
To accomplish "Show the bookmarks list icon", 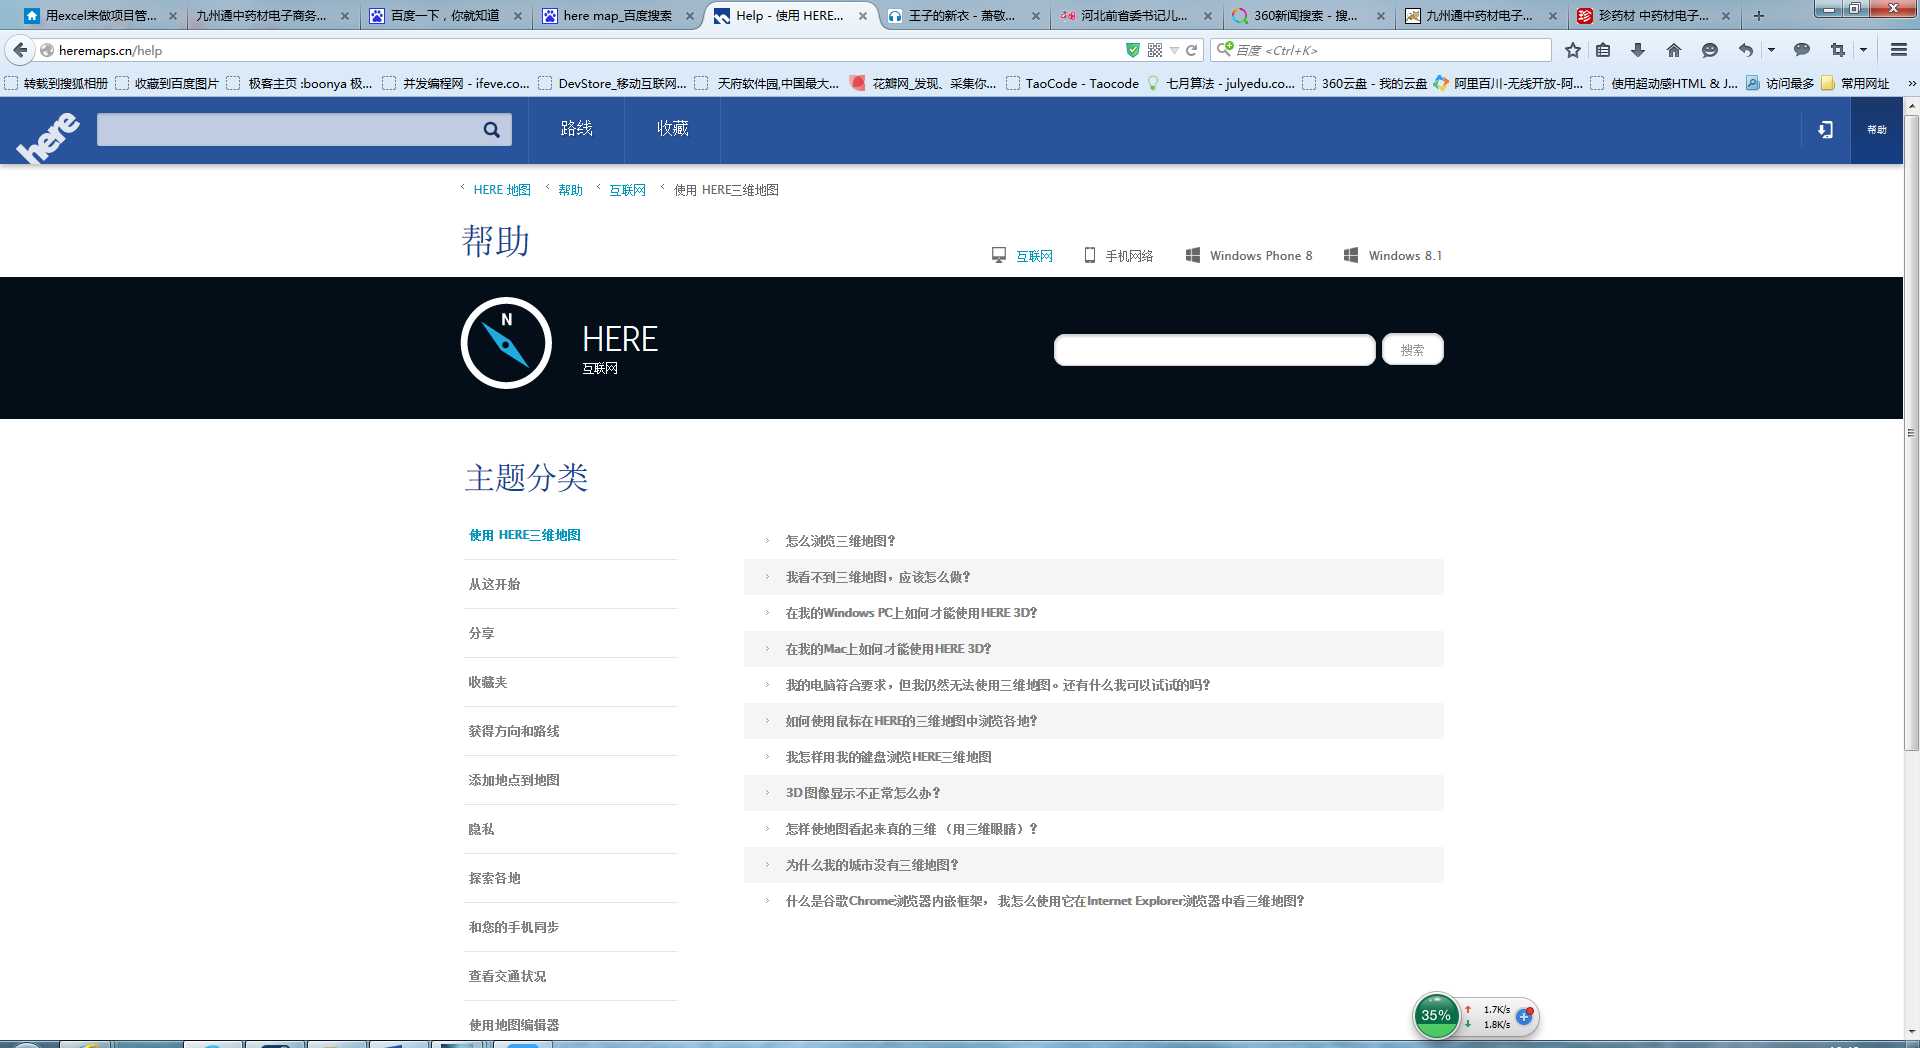I will (x=1603, y=50).
